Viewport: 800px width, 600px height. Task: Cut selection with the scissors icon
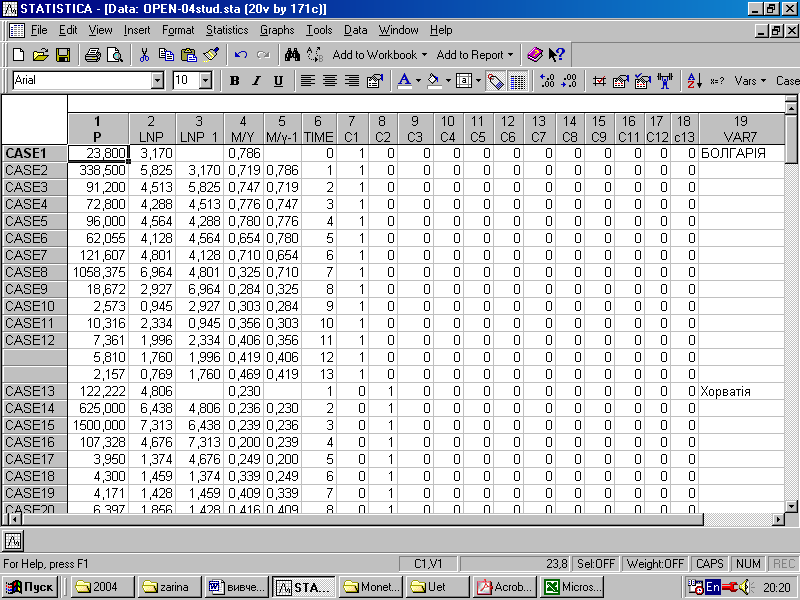coord(144,55)
